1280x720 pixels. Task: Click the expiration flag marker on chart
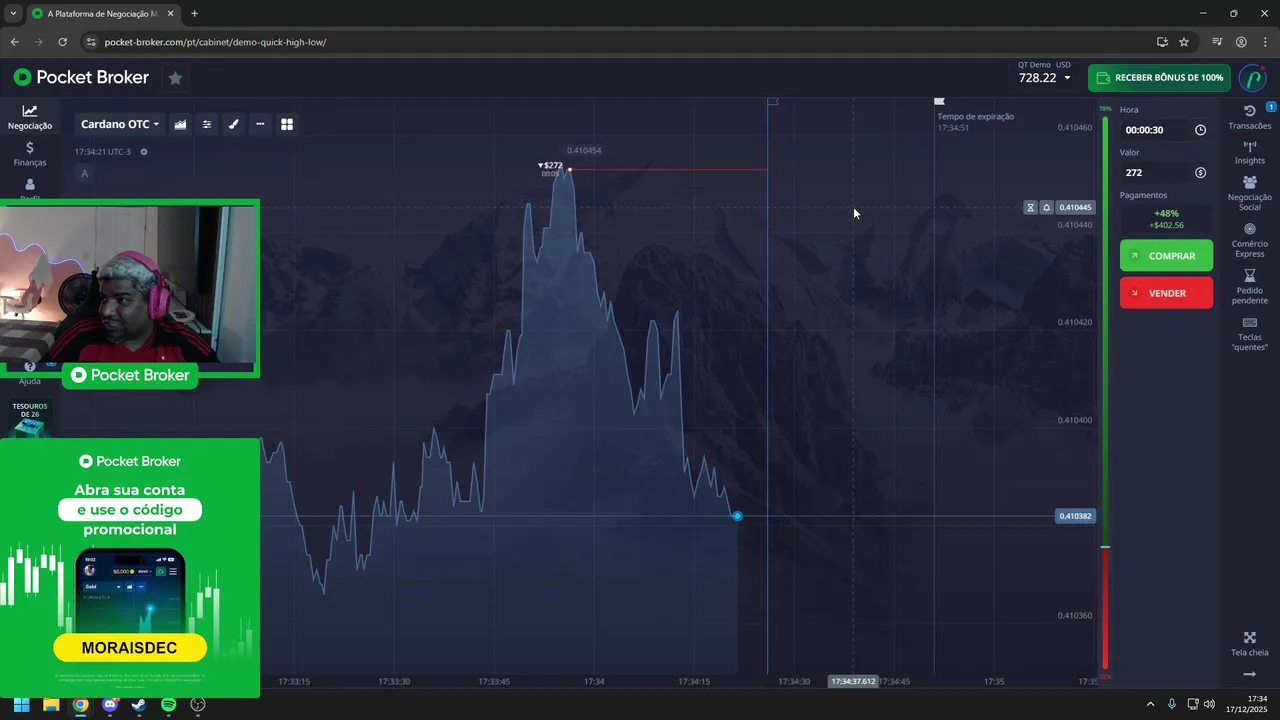coord(939,101)
